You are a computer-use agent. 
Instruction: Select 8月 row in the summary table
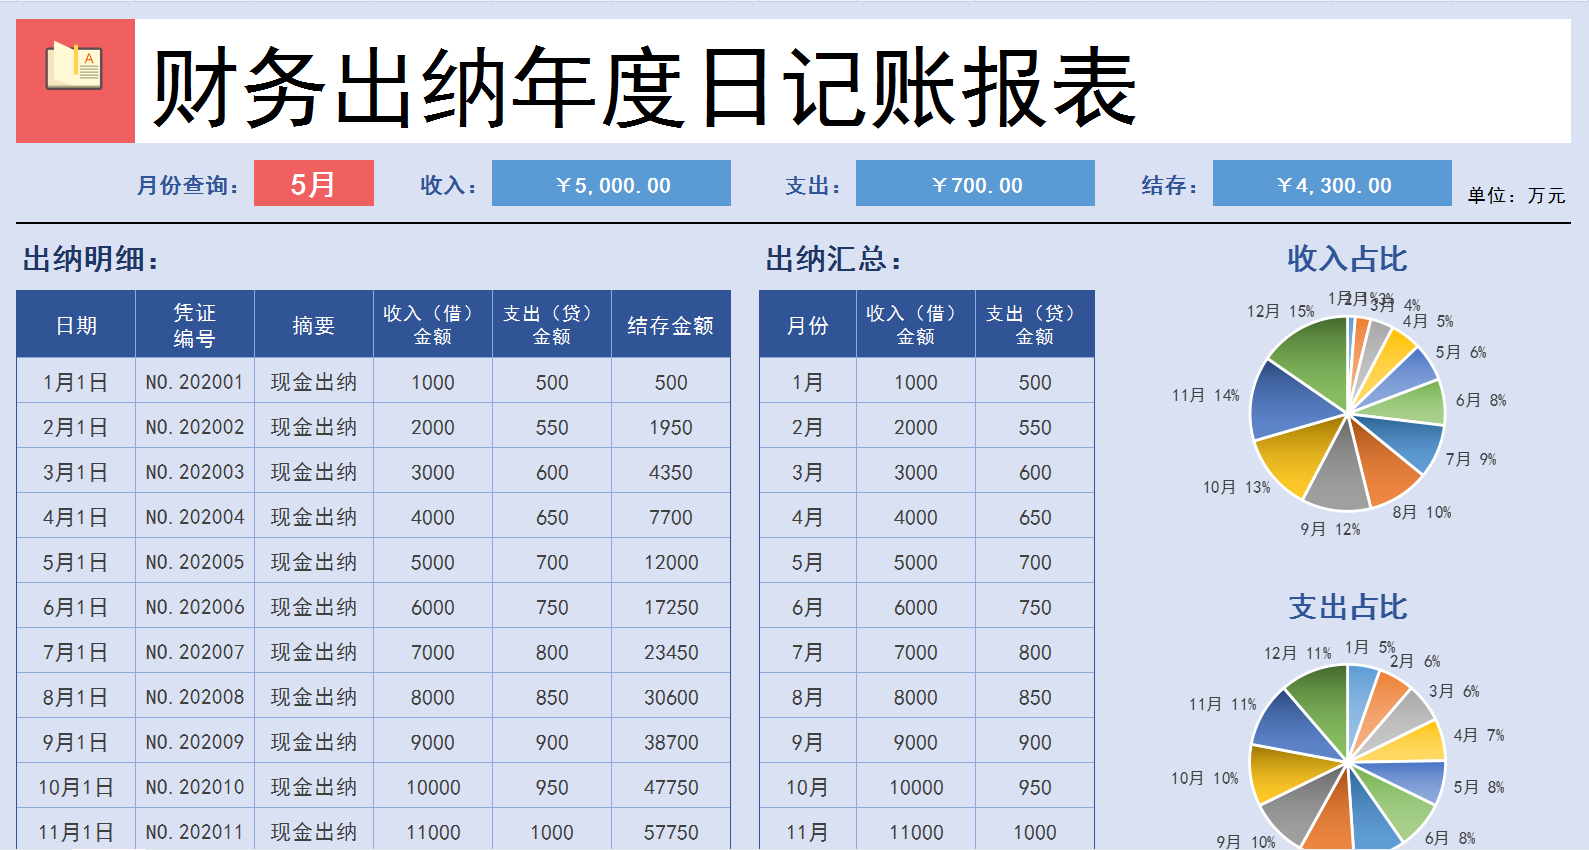pos(927,697)
